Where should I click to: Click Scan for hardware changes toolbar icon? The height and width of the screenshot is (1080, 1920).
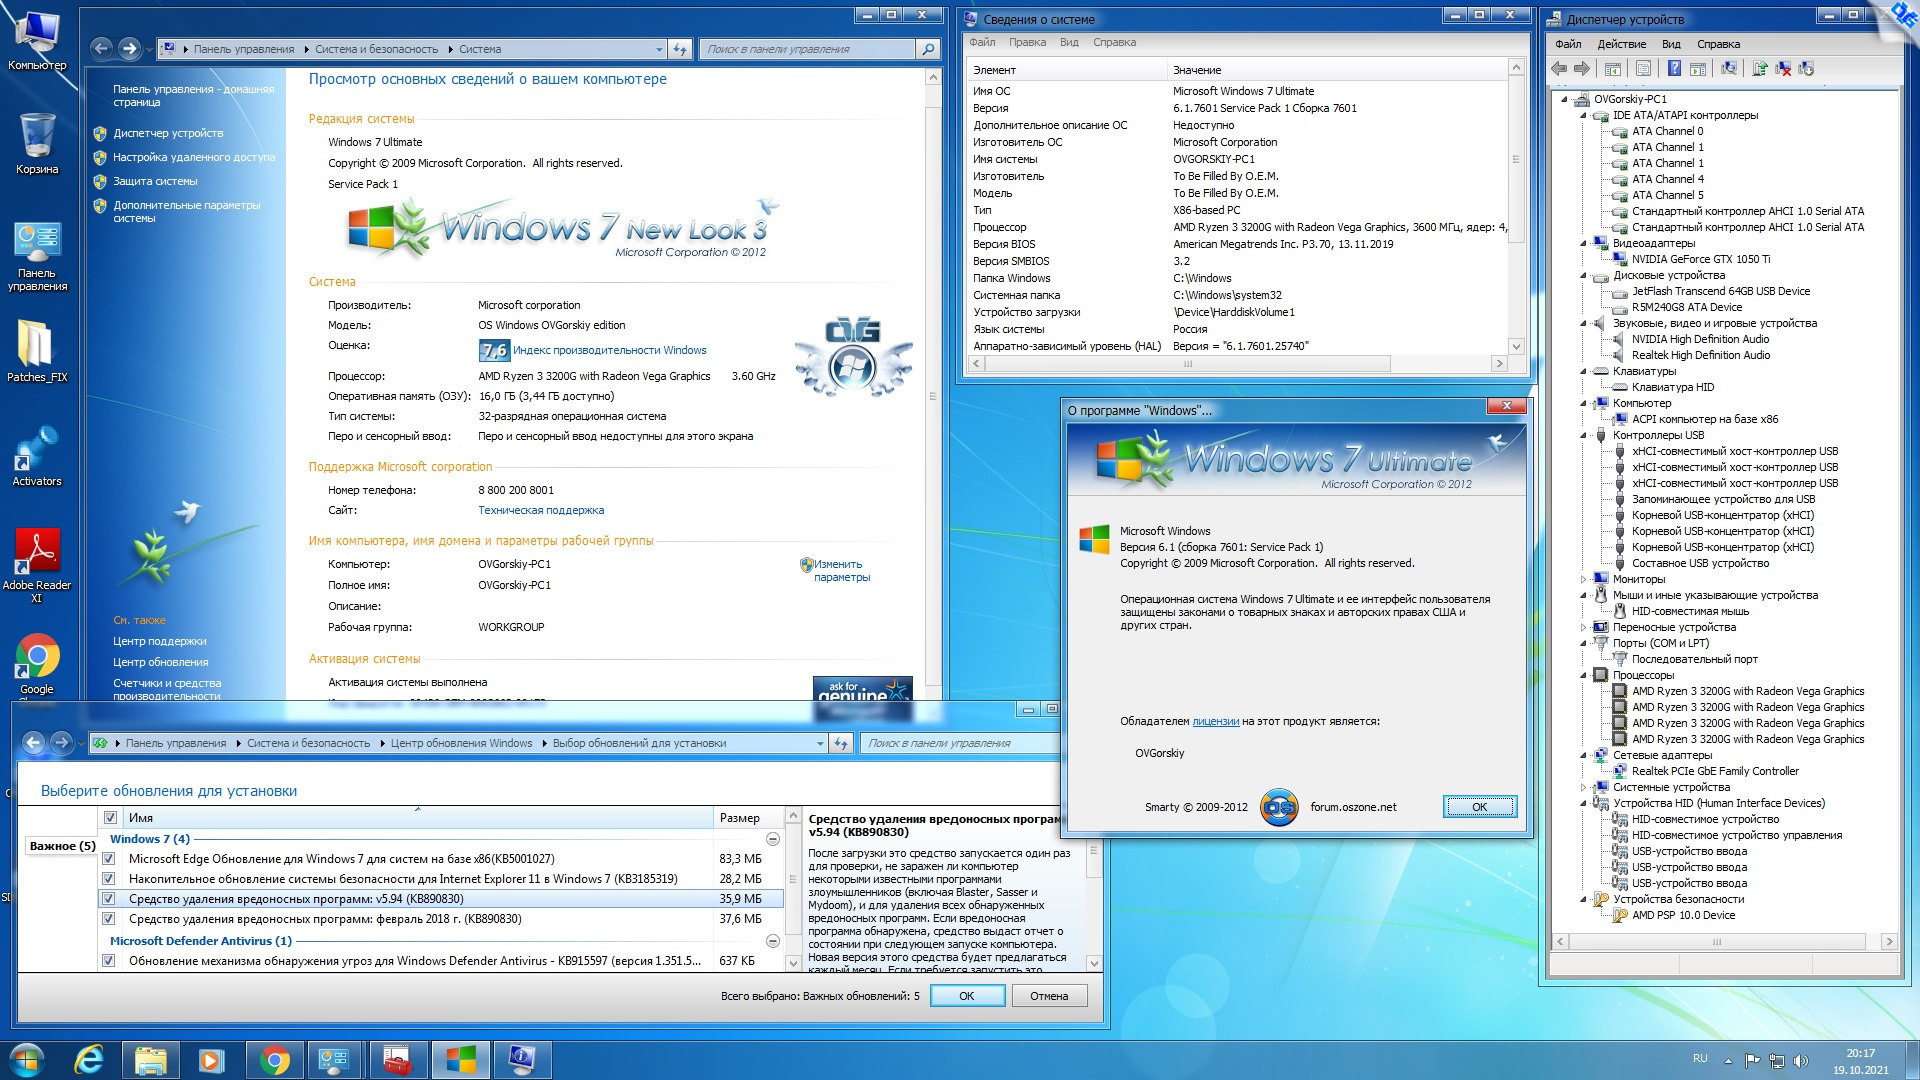point(1728,68)
